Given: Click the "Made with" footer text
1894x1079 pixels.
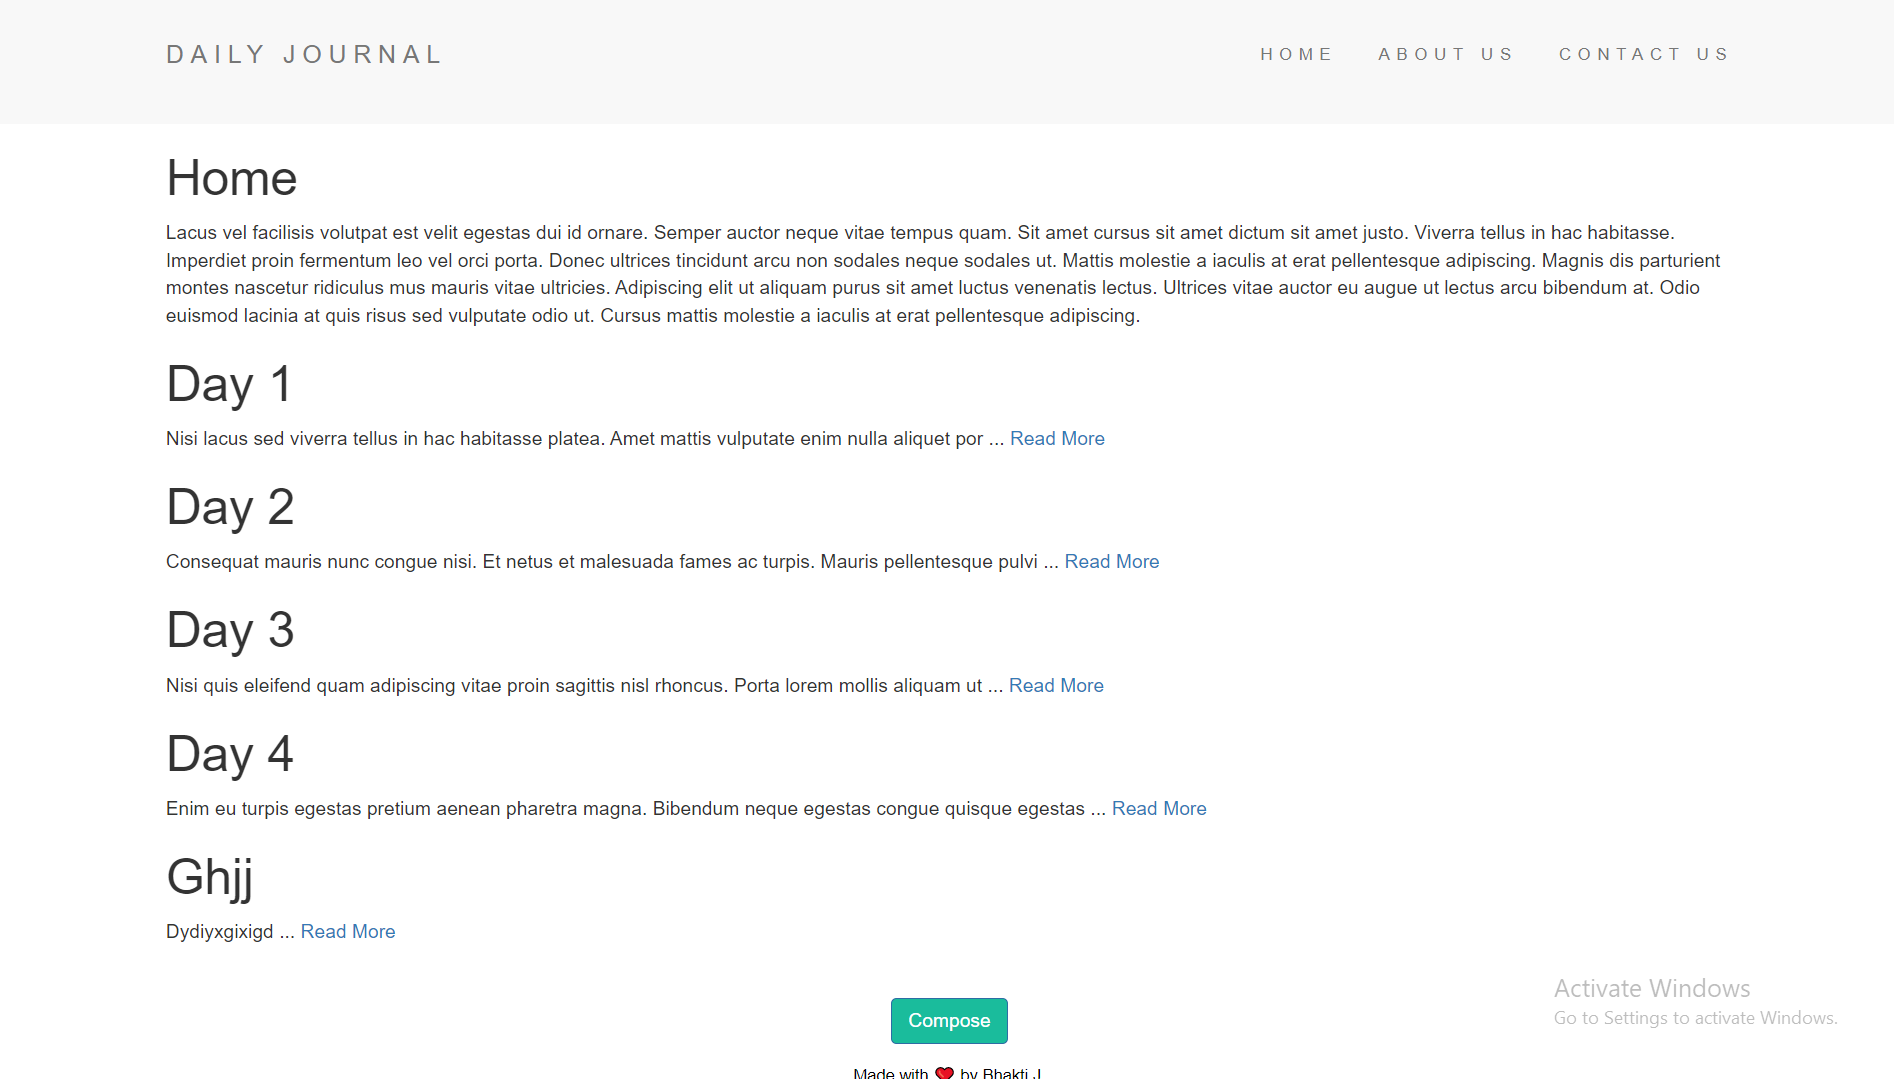Looking at the screenshot, I should pyautogui.click(x=890, y=1072).
